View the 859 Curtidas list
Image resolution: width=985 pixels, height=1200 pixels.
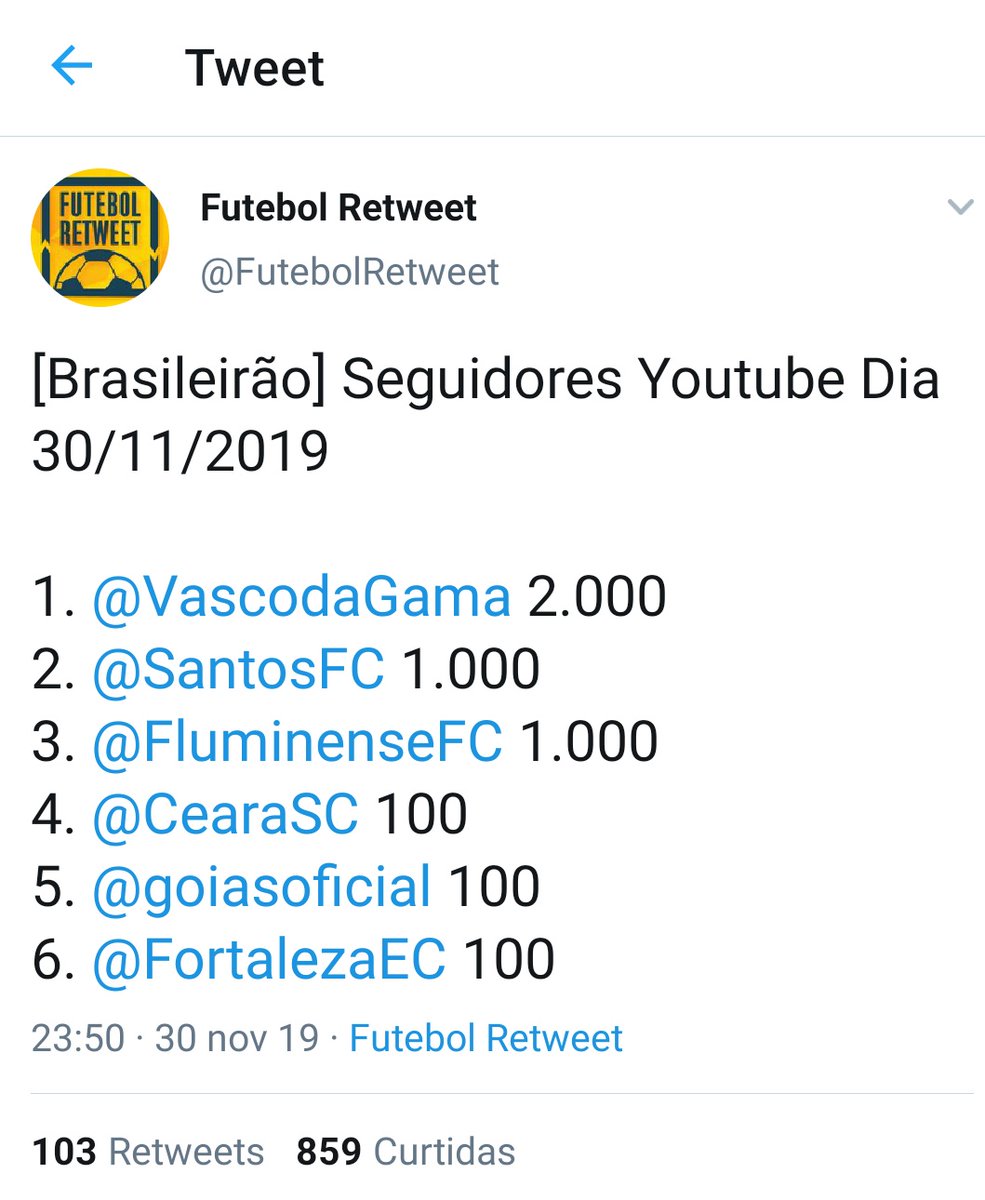tap(405, 1152)
